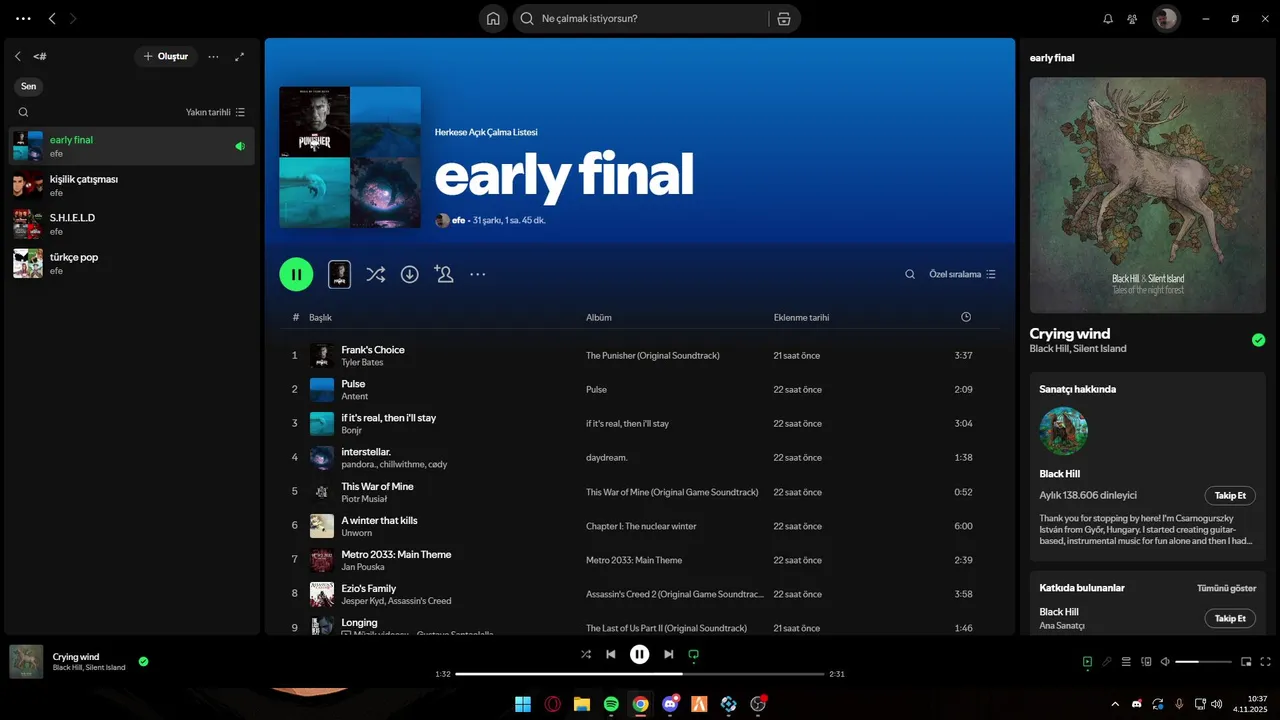
Task: Skip to the previous track
Action: point(611,654)
